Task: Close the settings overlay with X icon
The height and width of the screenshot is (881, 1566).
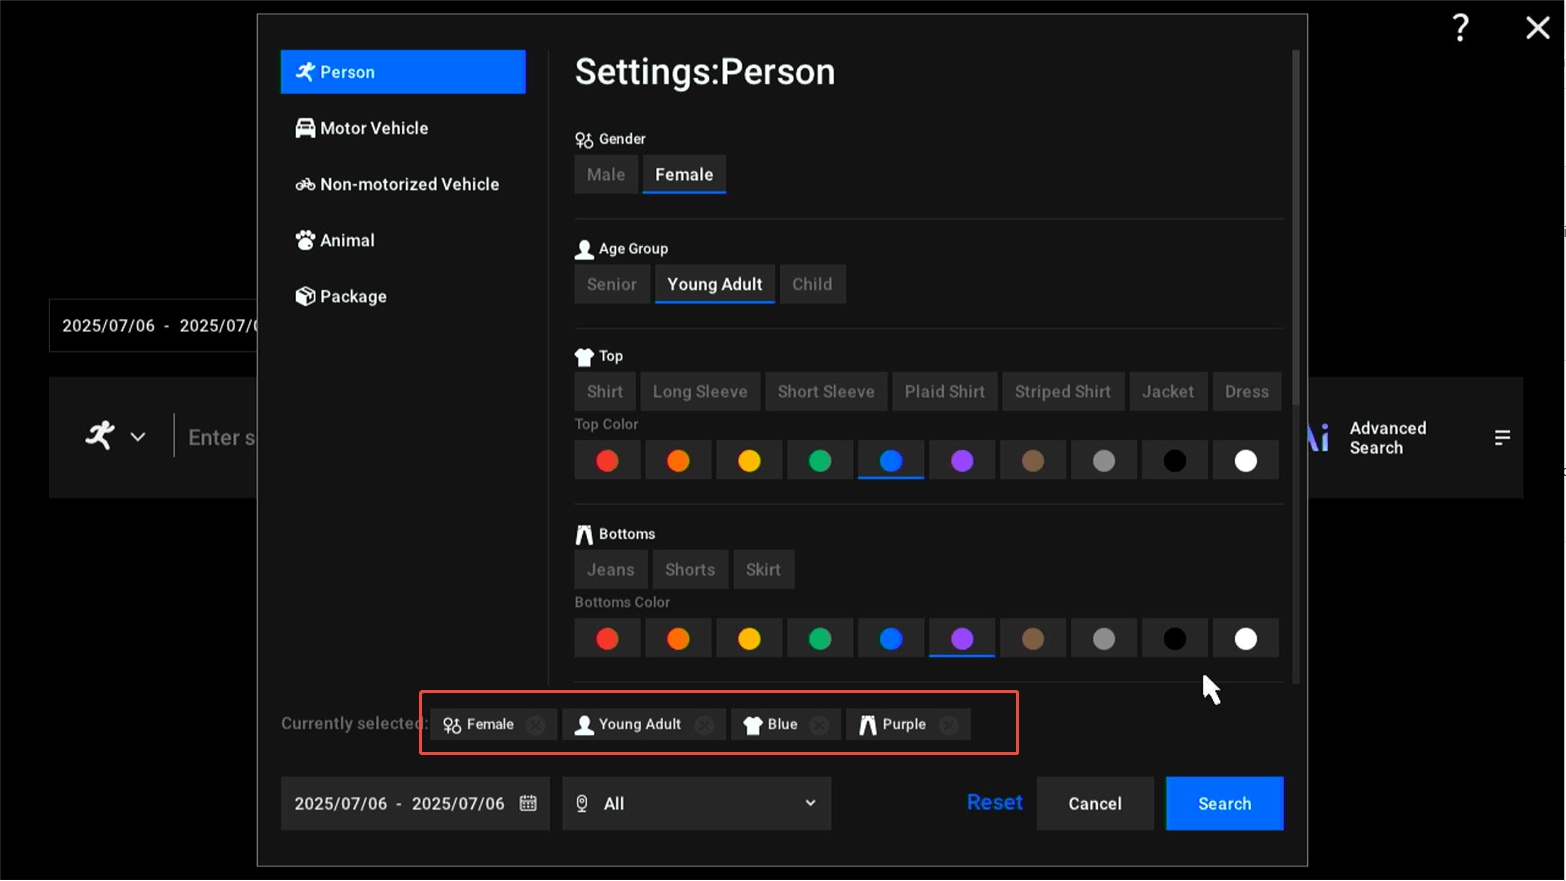Action: 1538,28
